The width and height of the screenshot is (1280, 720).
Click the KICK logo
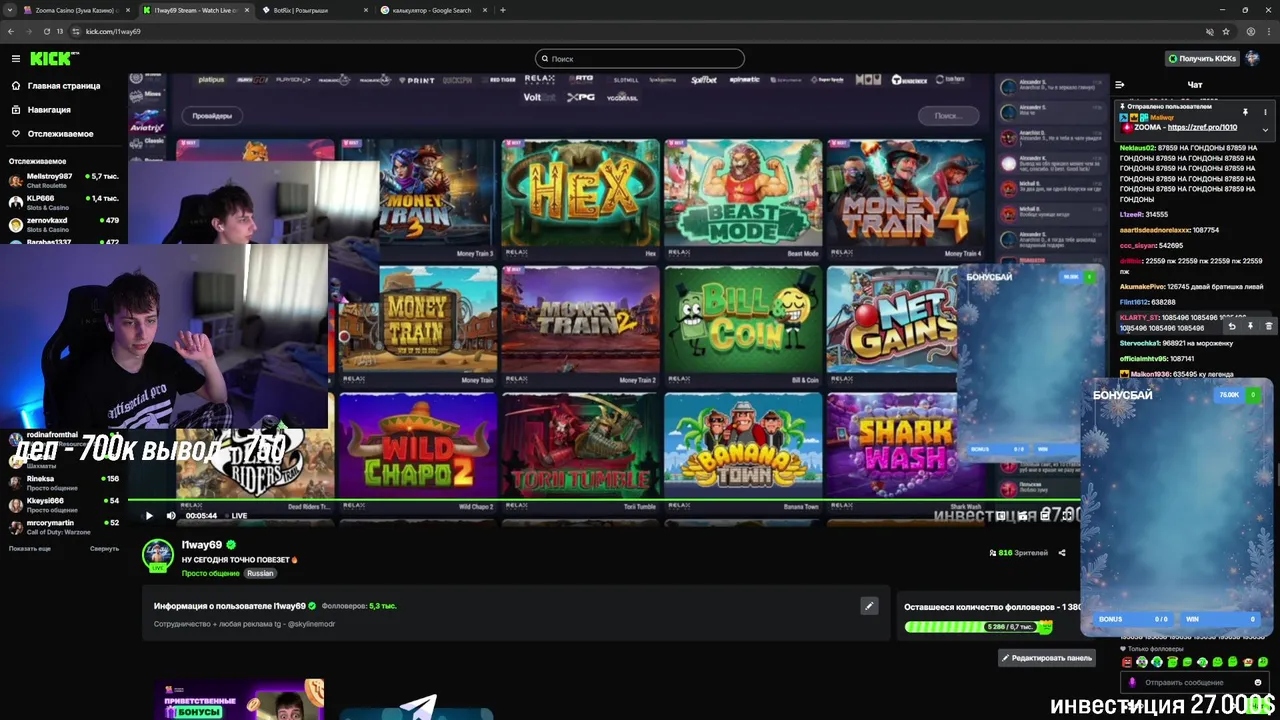[50, 59]
